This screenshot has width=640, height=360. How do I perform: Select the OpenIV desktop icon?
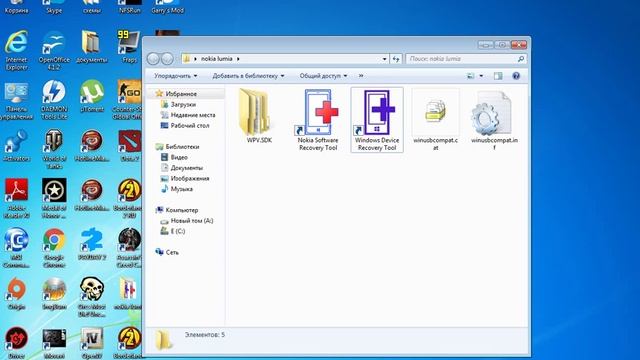click(92, 343)
